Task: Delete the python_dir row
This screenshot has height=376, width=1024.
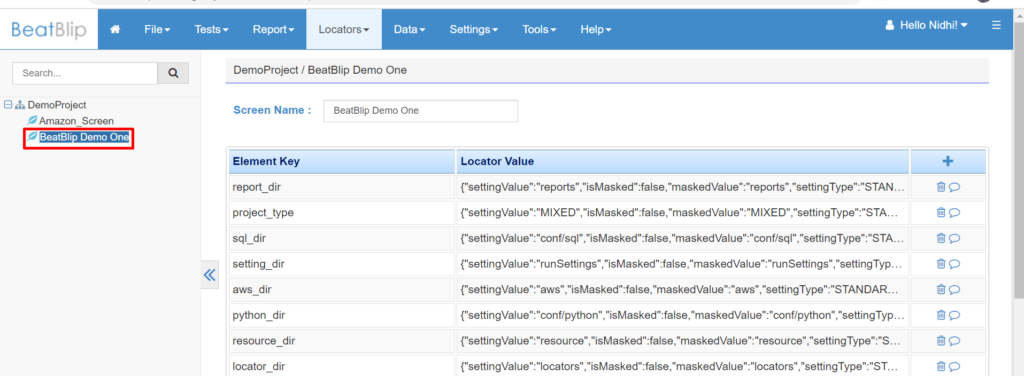Action: coord(941,315)
